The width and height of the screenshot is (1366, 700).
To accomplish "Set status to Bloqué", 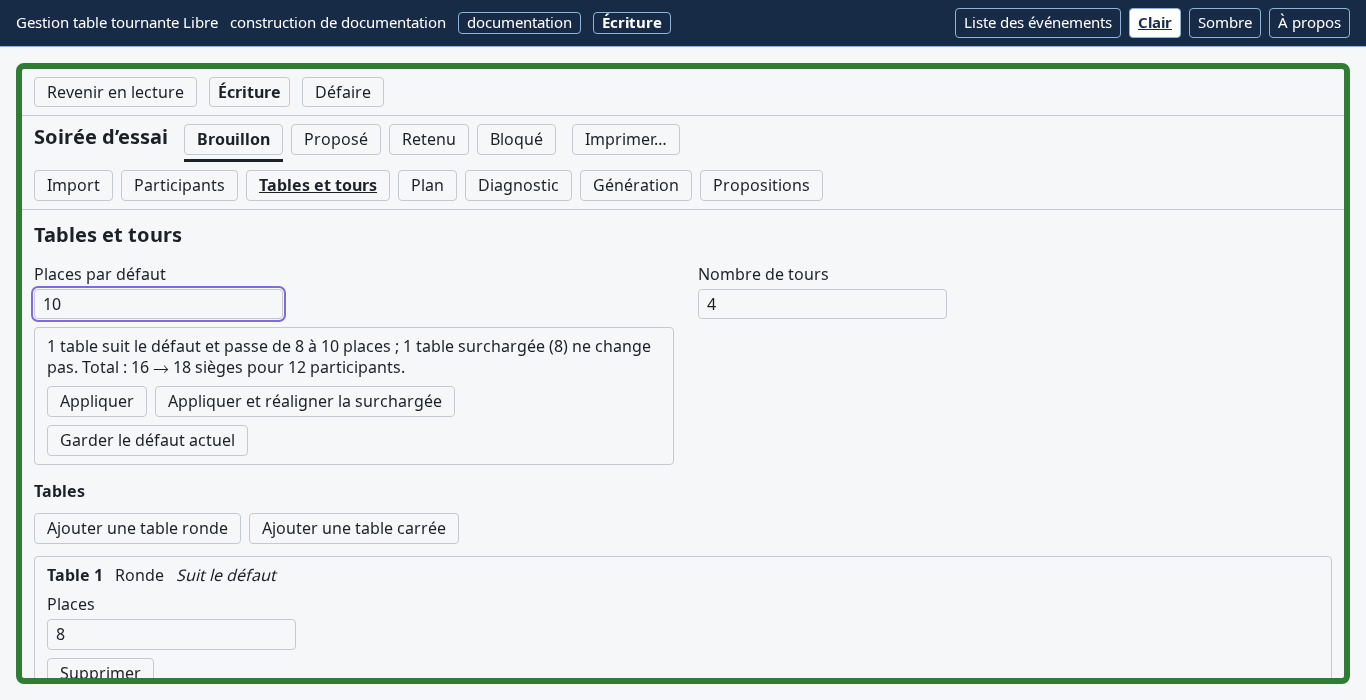I will coord(516,139).
